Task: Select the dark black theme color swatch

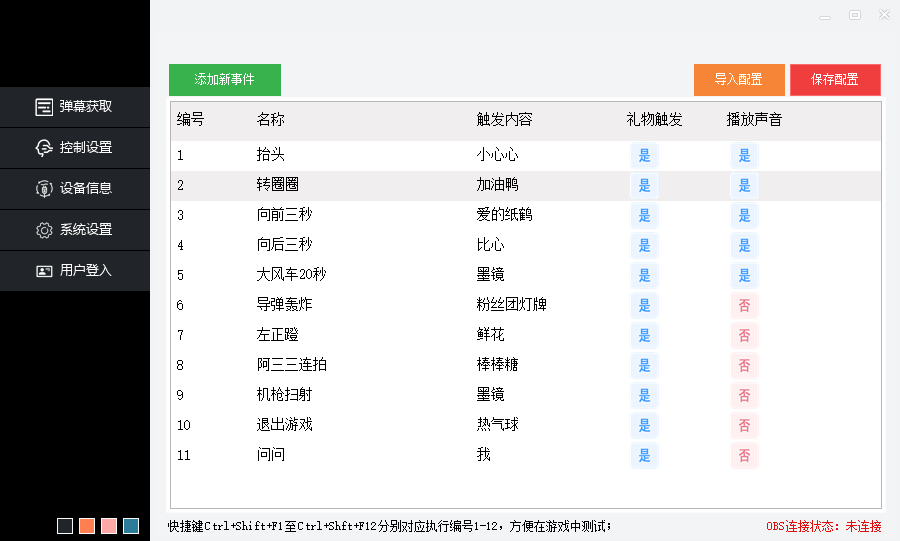Action: (65, 526)
